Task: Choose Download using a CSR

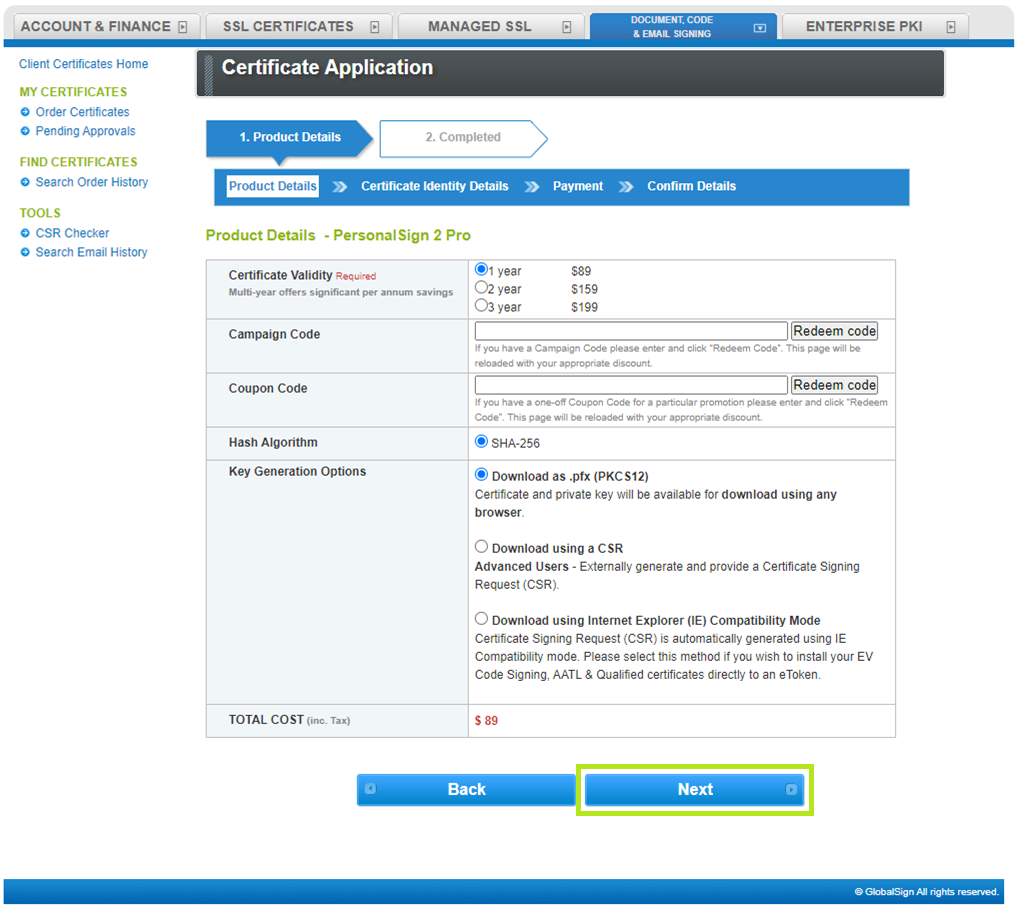Action: tap(482, 546)
